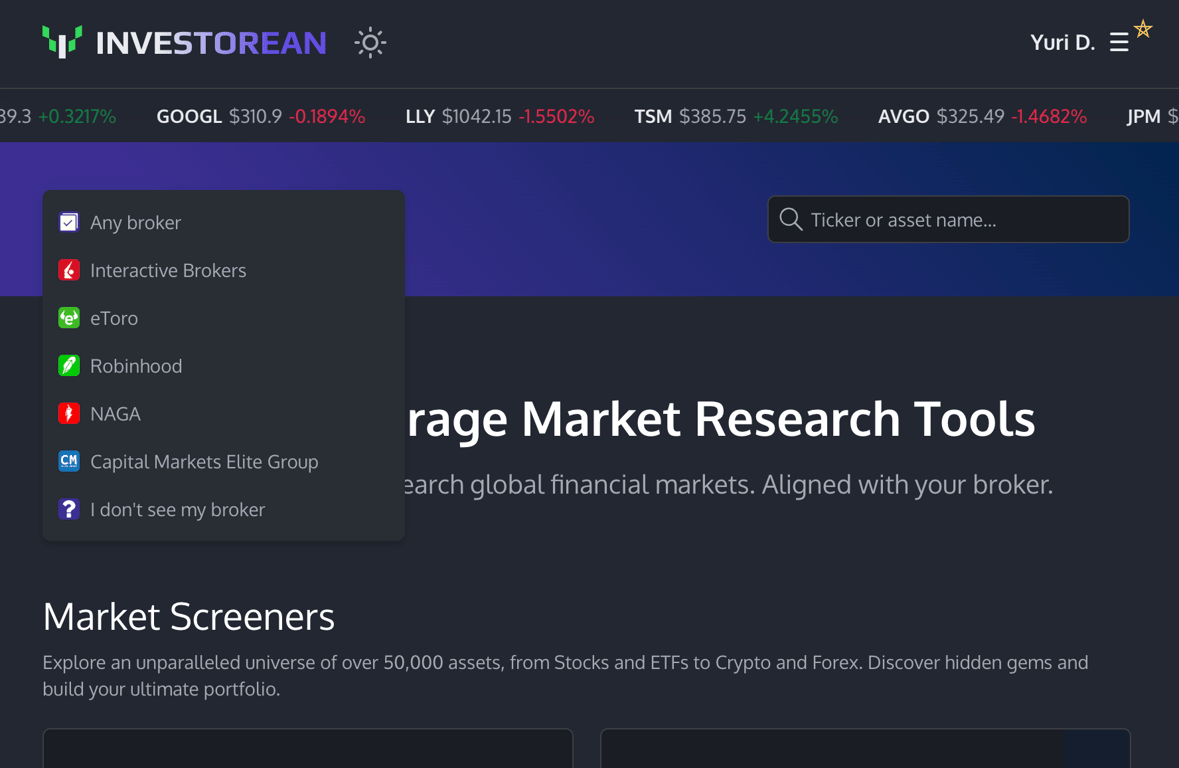The width and height of the screenshot is (1179, 768).
Task: Click the Market Research Tools headline
Action: 720,419
